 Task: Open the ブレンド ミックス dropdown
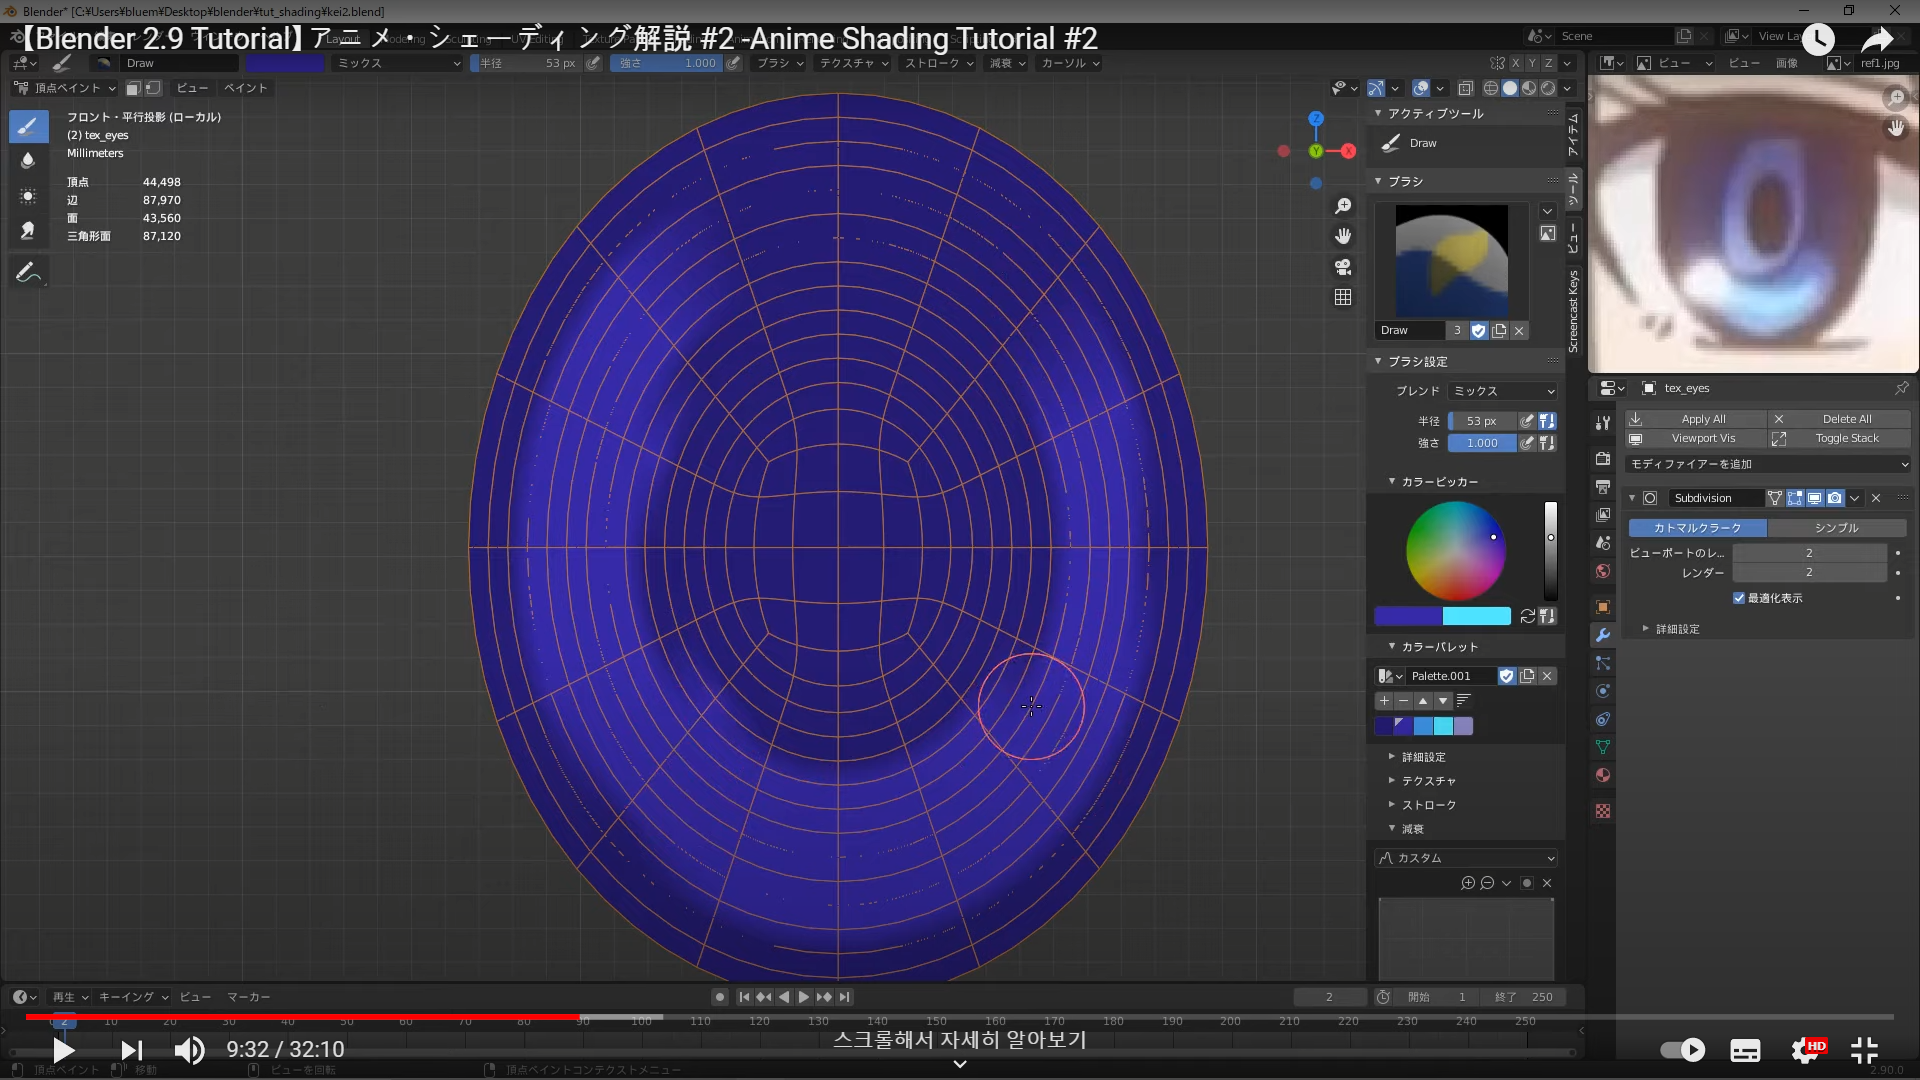[x=1504, y=391]
